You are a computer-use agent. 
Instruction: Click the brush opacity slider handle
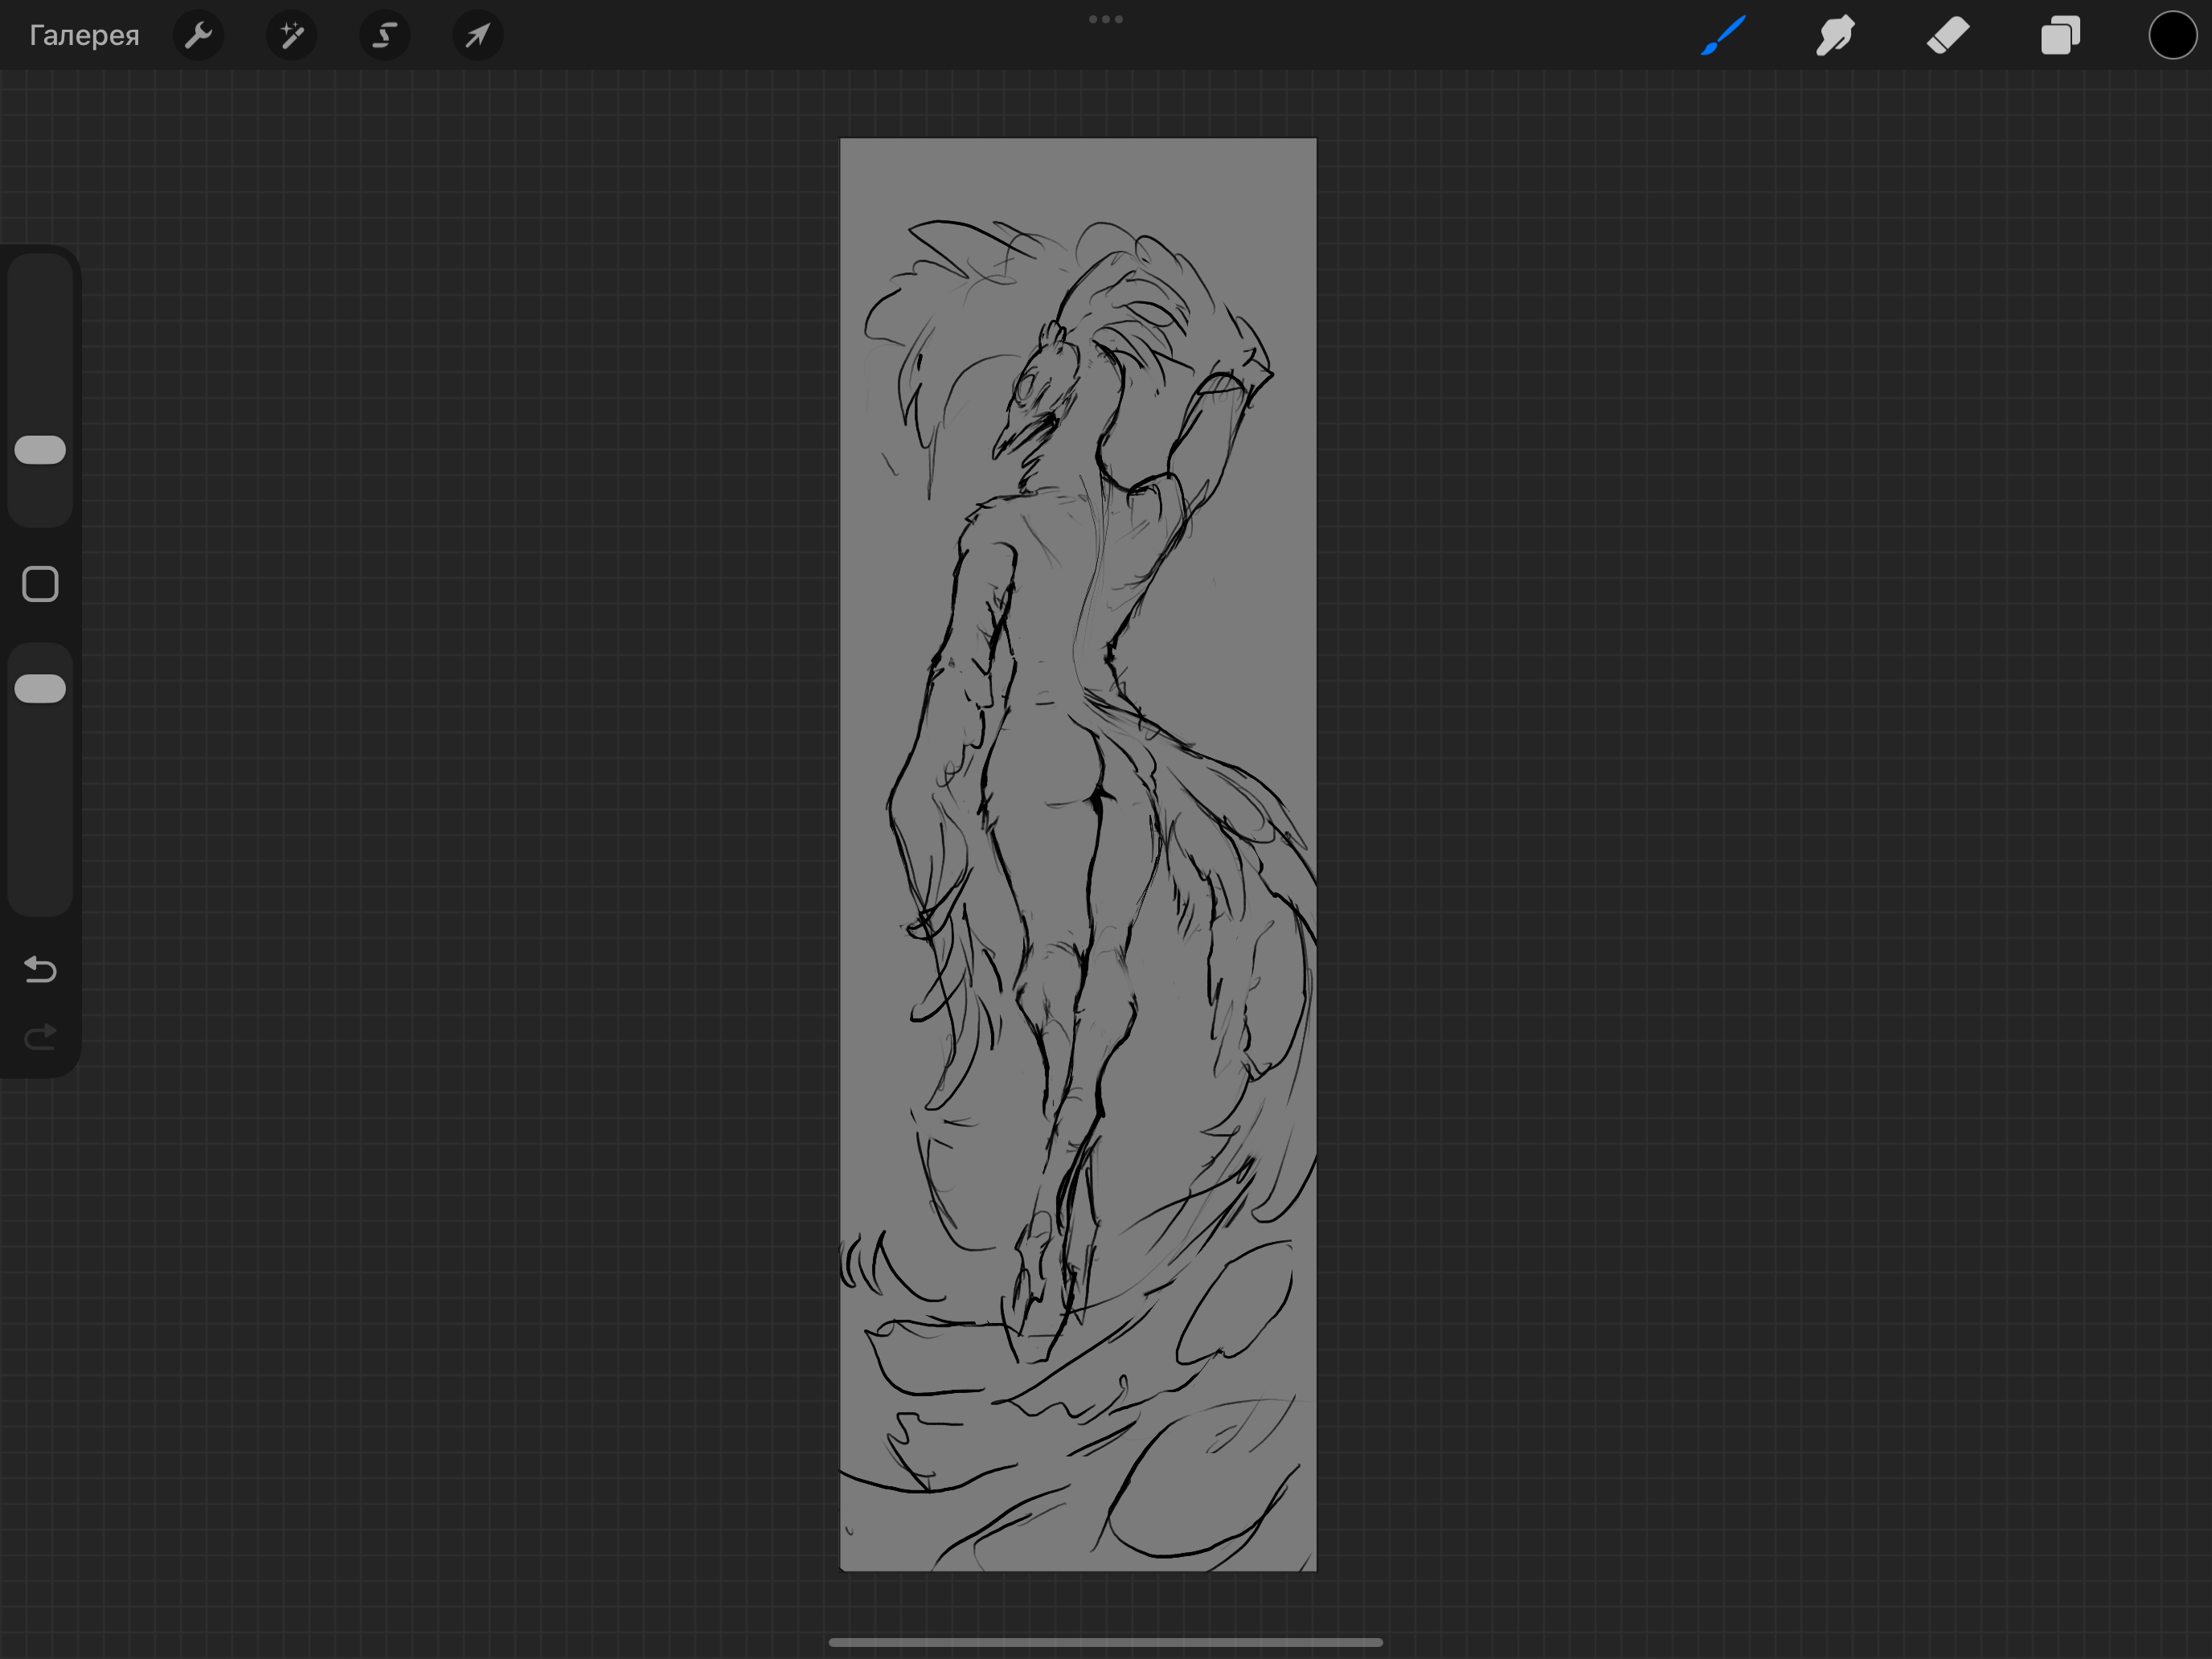pyautogui.click(x=40, y=688)
